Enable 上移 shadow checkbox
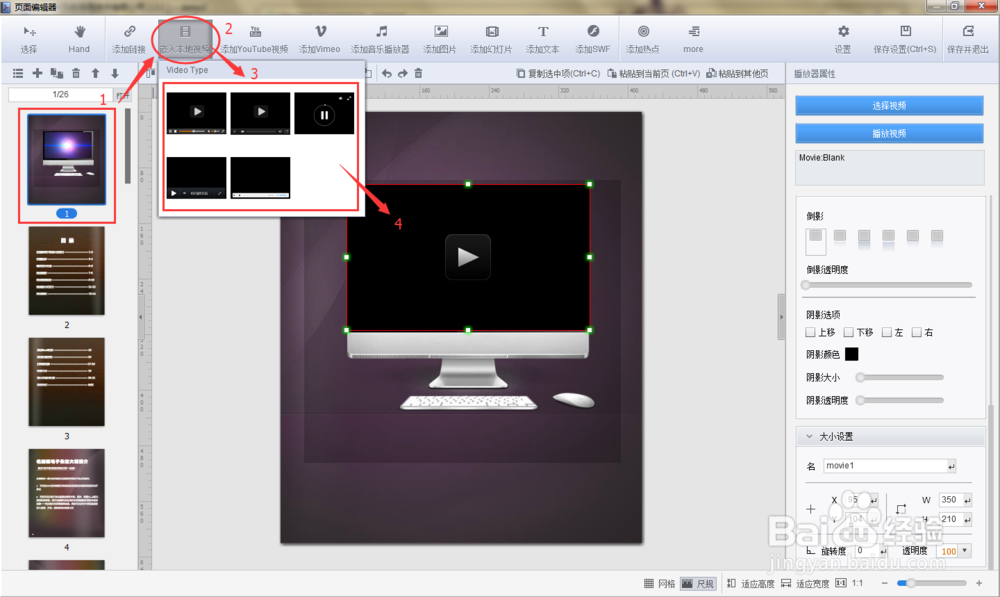Screen dimensions: 1000x597 pos(811,332)
